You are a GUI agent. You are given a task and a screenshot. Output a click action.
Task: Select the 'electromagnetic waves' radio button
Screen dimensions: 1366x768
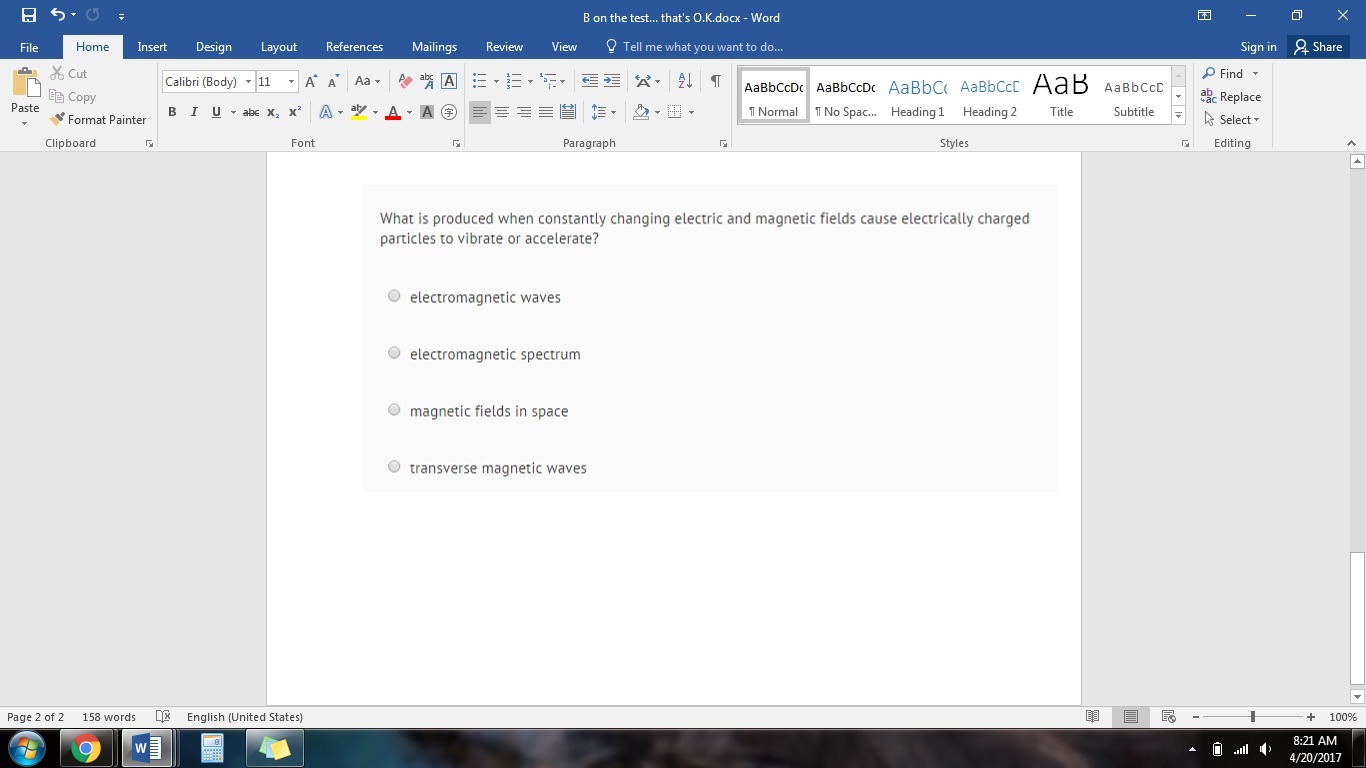[x=394, y=296]
